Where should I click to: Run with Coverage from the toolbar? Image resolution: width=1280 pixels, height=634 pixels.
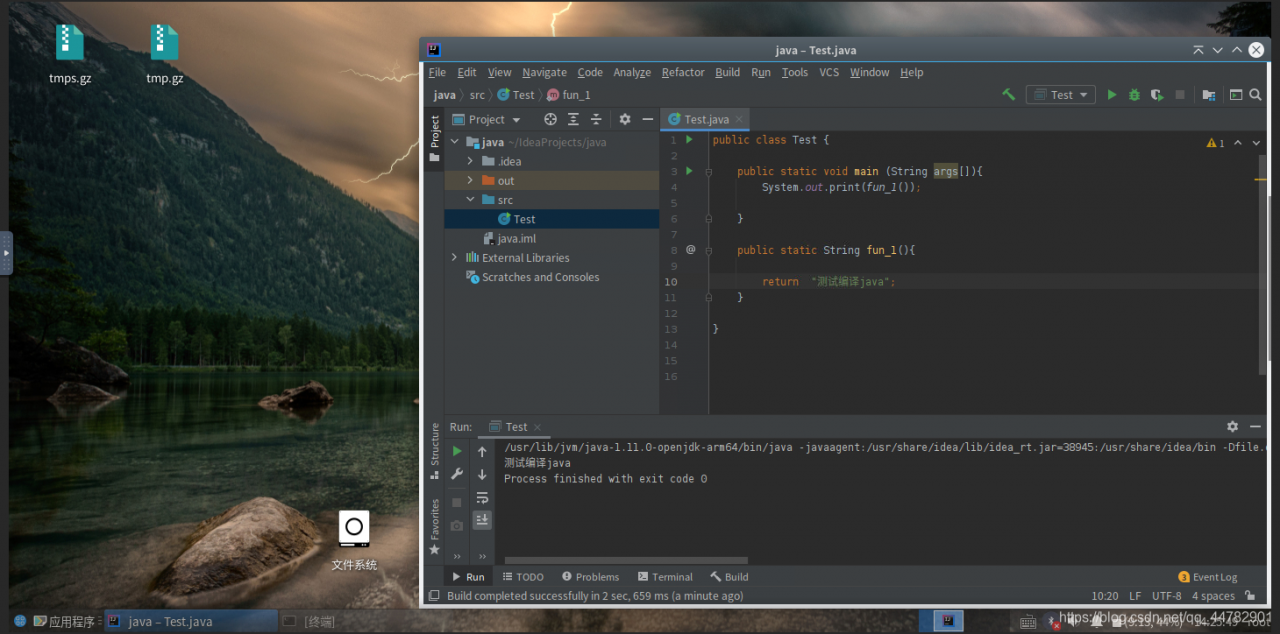click(x=1157, y=95)
